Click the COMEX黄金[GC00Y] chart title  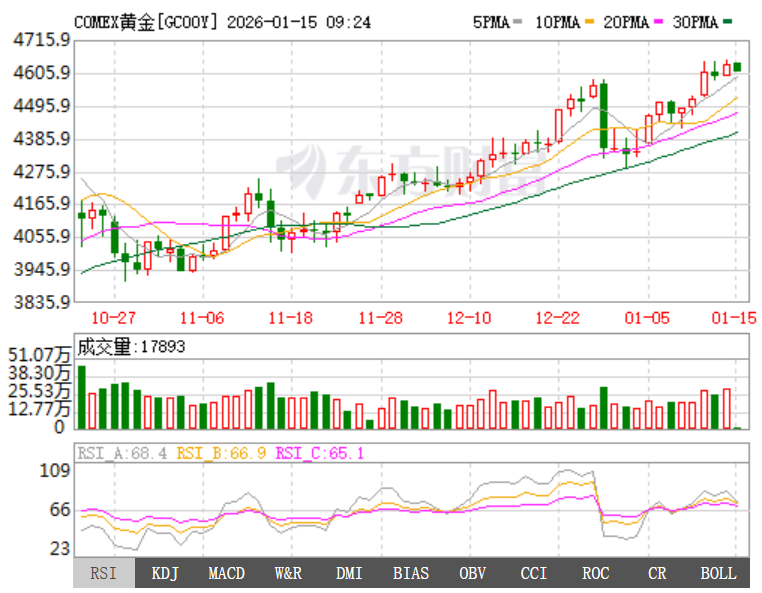point(147,21)
